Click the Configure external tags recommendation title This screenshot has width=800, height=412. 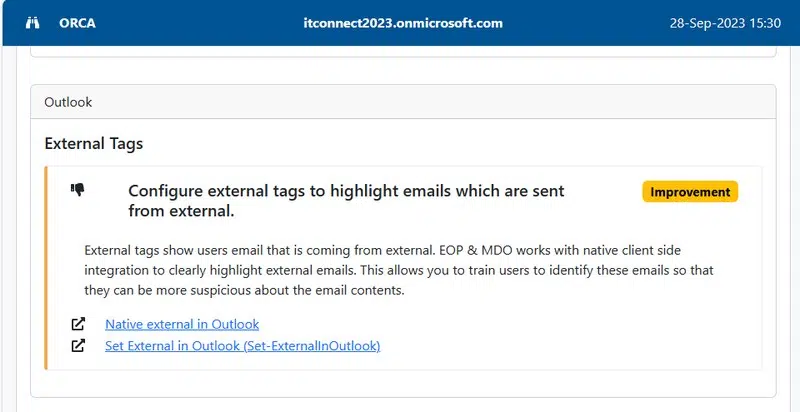pyautogui.click(x=346, y=200)
